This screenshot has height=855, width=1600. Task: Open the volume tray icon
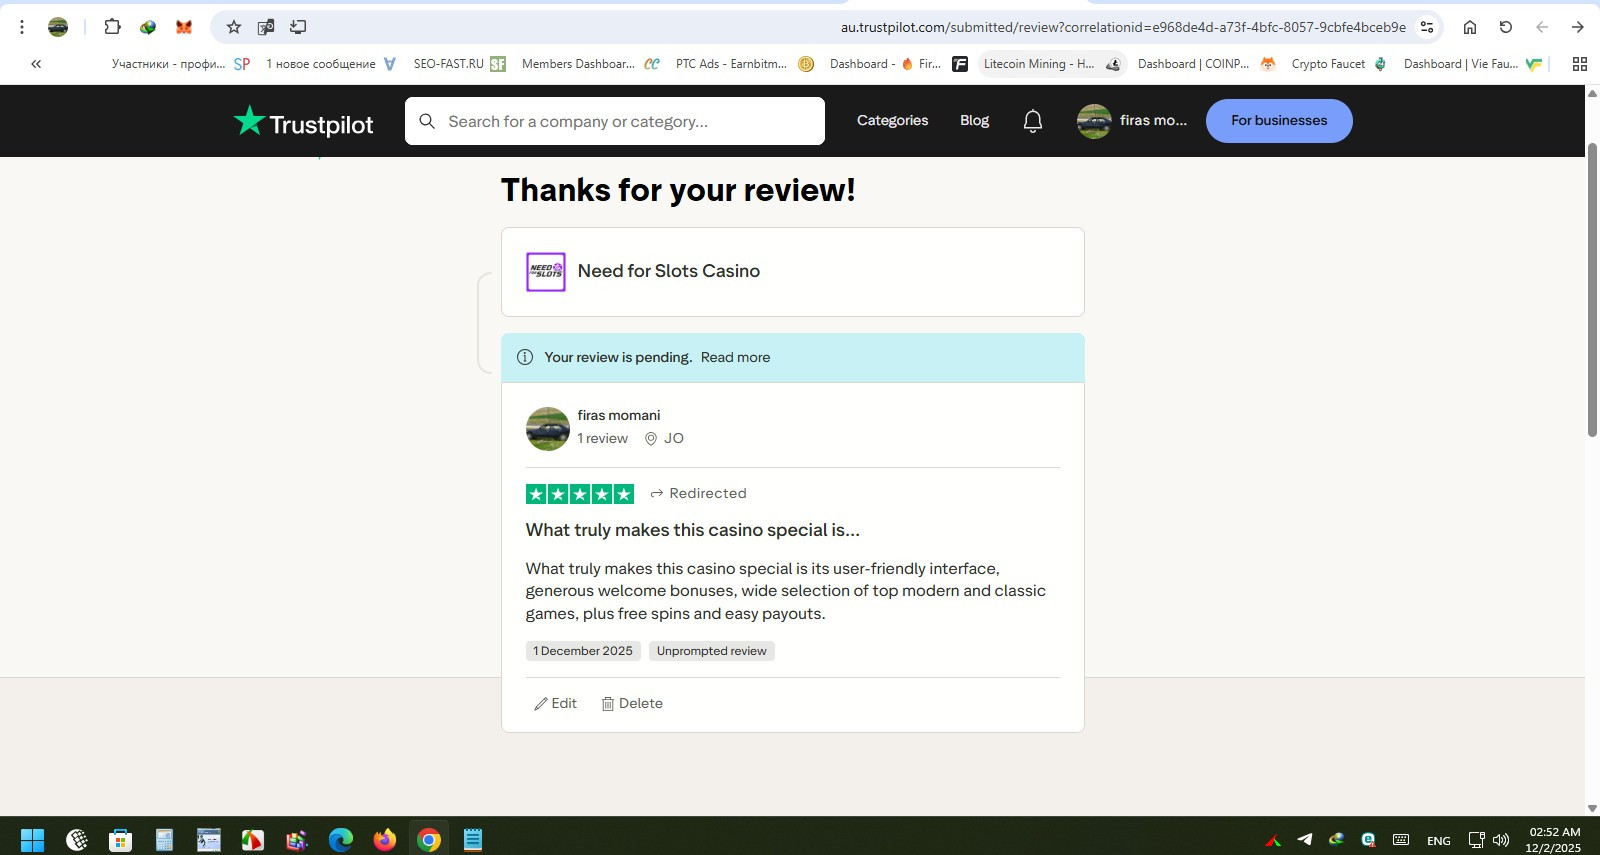click(x=1501, y=840)
